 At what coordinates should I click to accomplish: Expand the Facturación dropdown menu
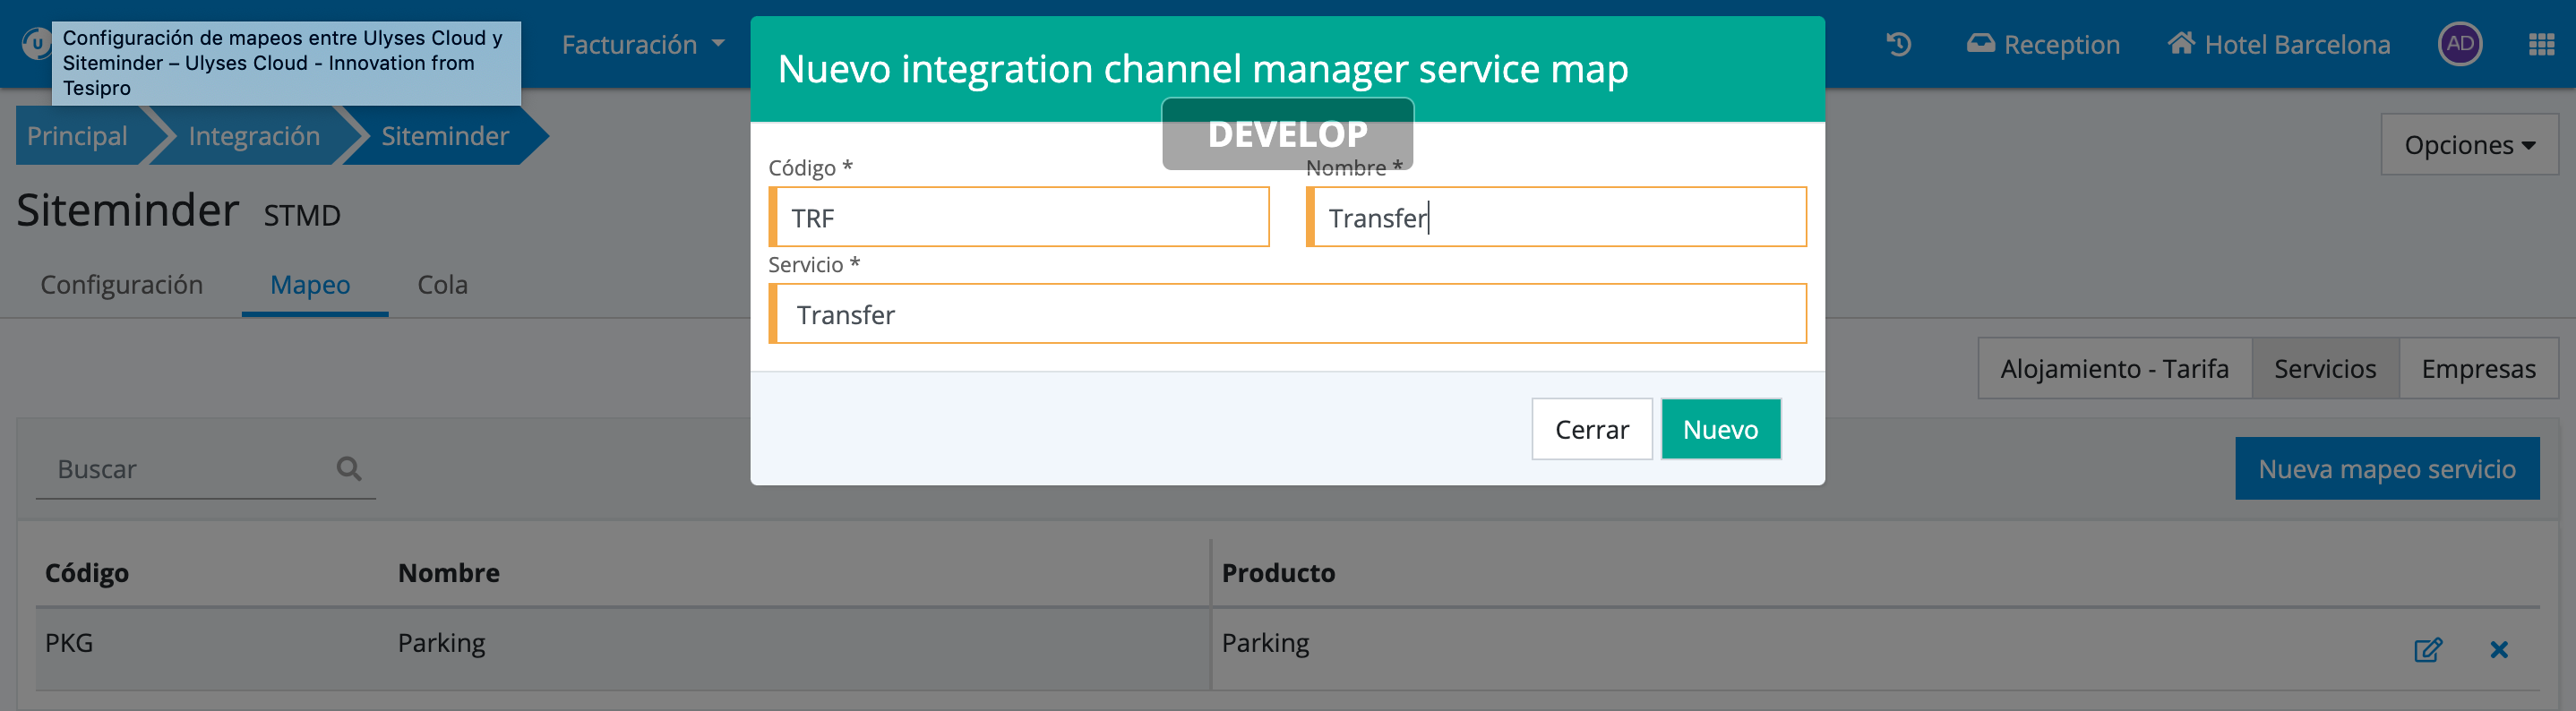point(642,44)
